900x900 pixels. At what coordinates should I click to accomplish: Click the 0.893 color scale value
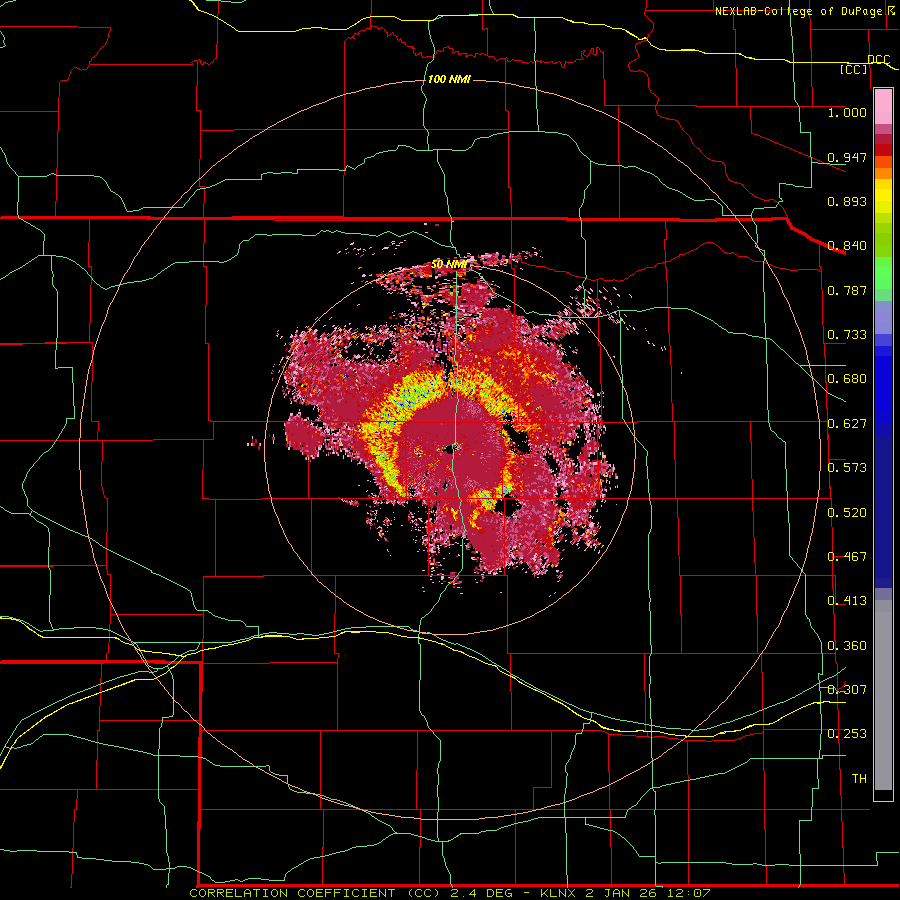(x=847, y=201)
